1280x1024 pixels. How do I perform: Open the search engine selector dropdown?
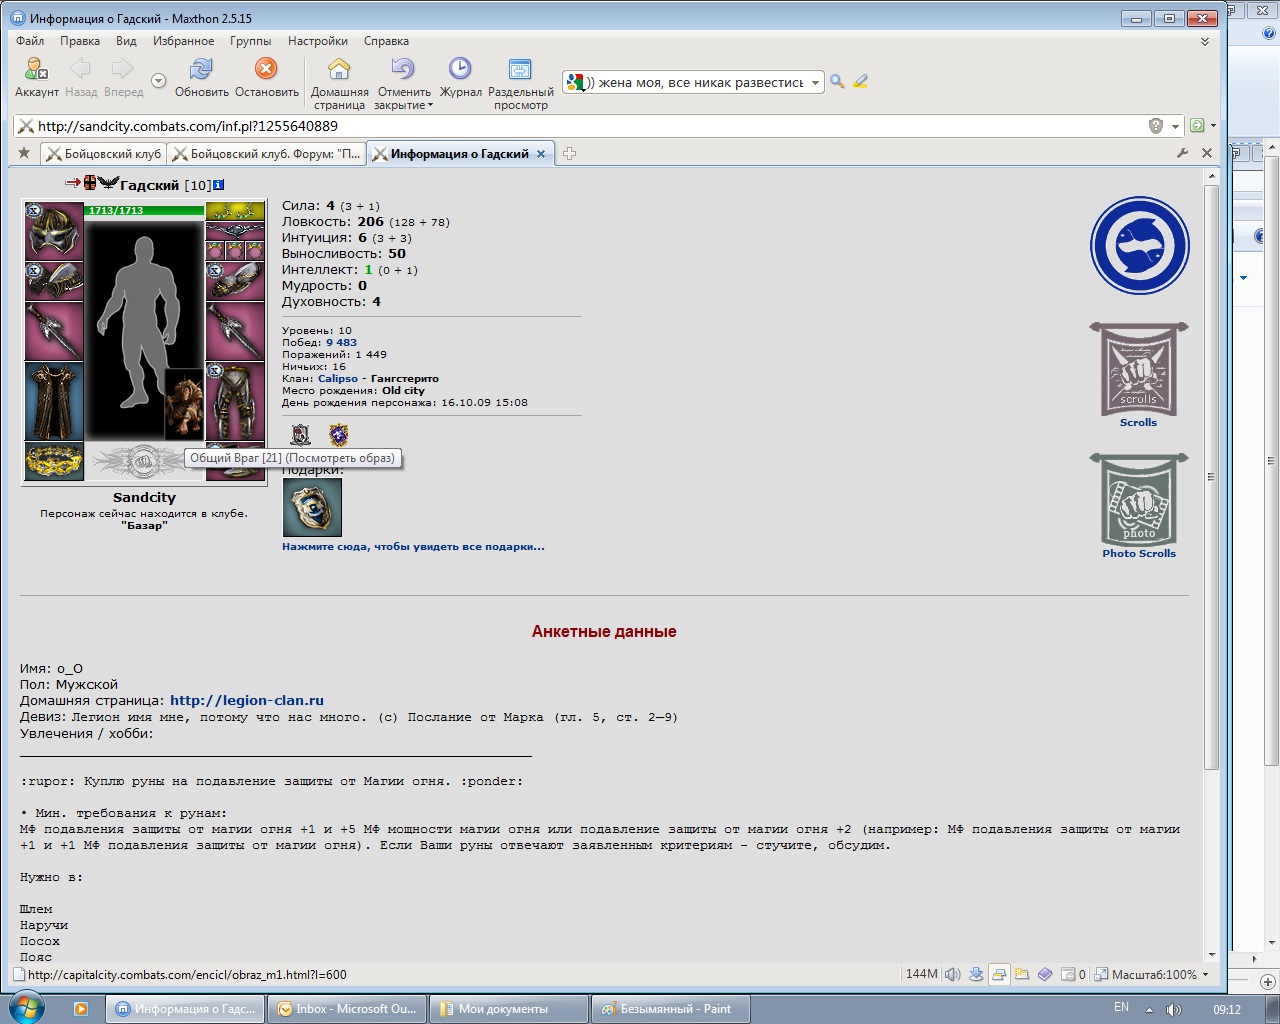[574, 82]
